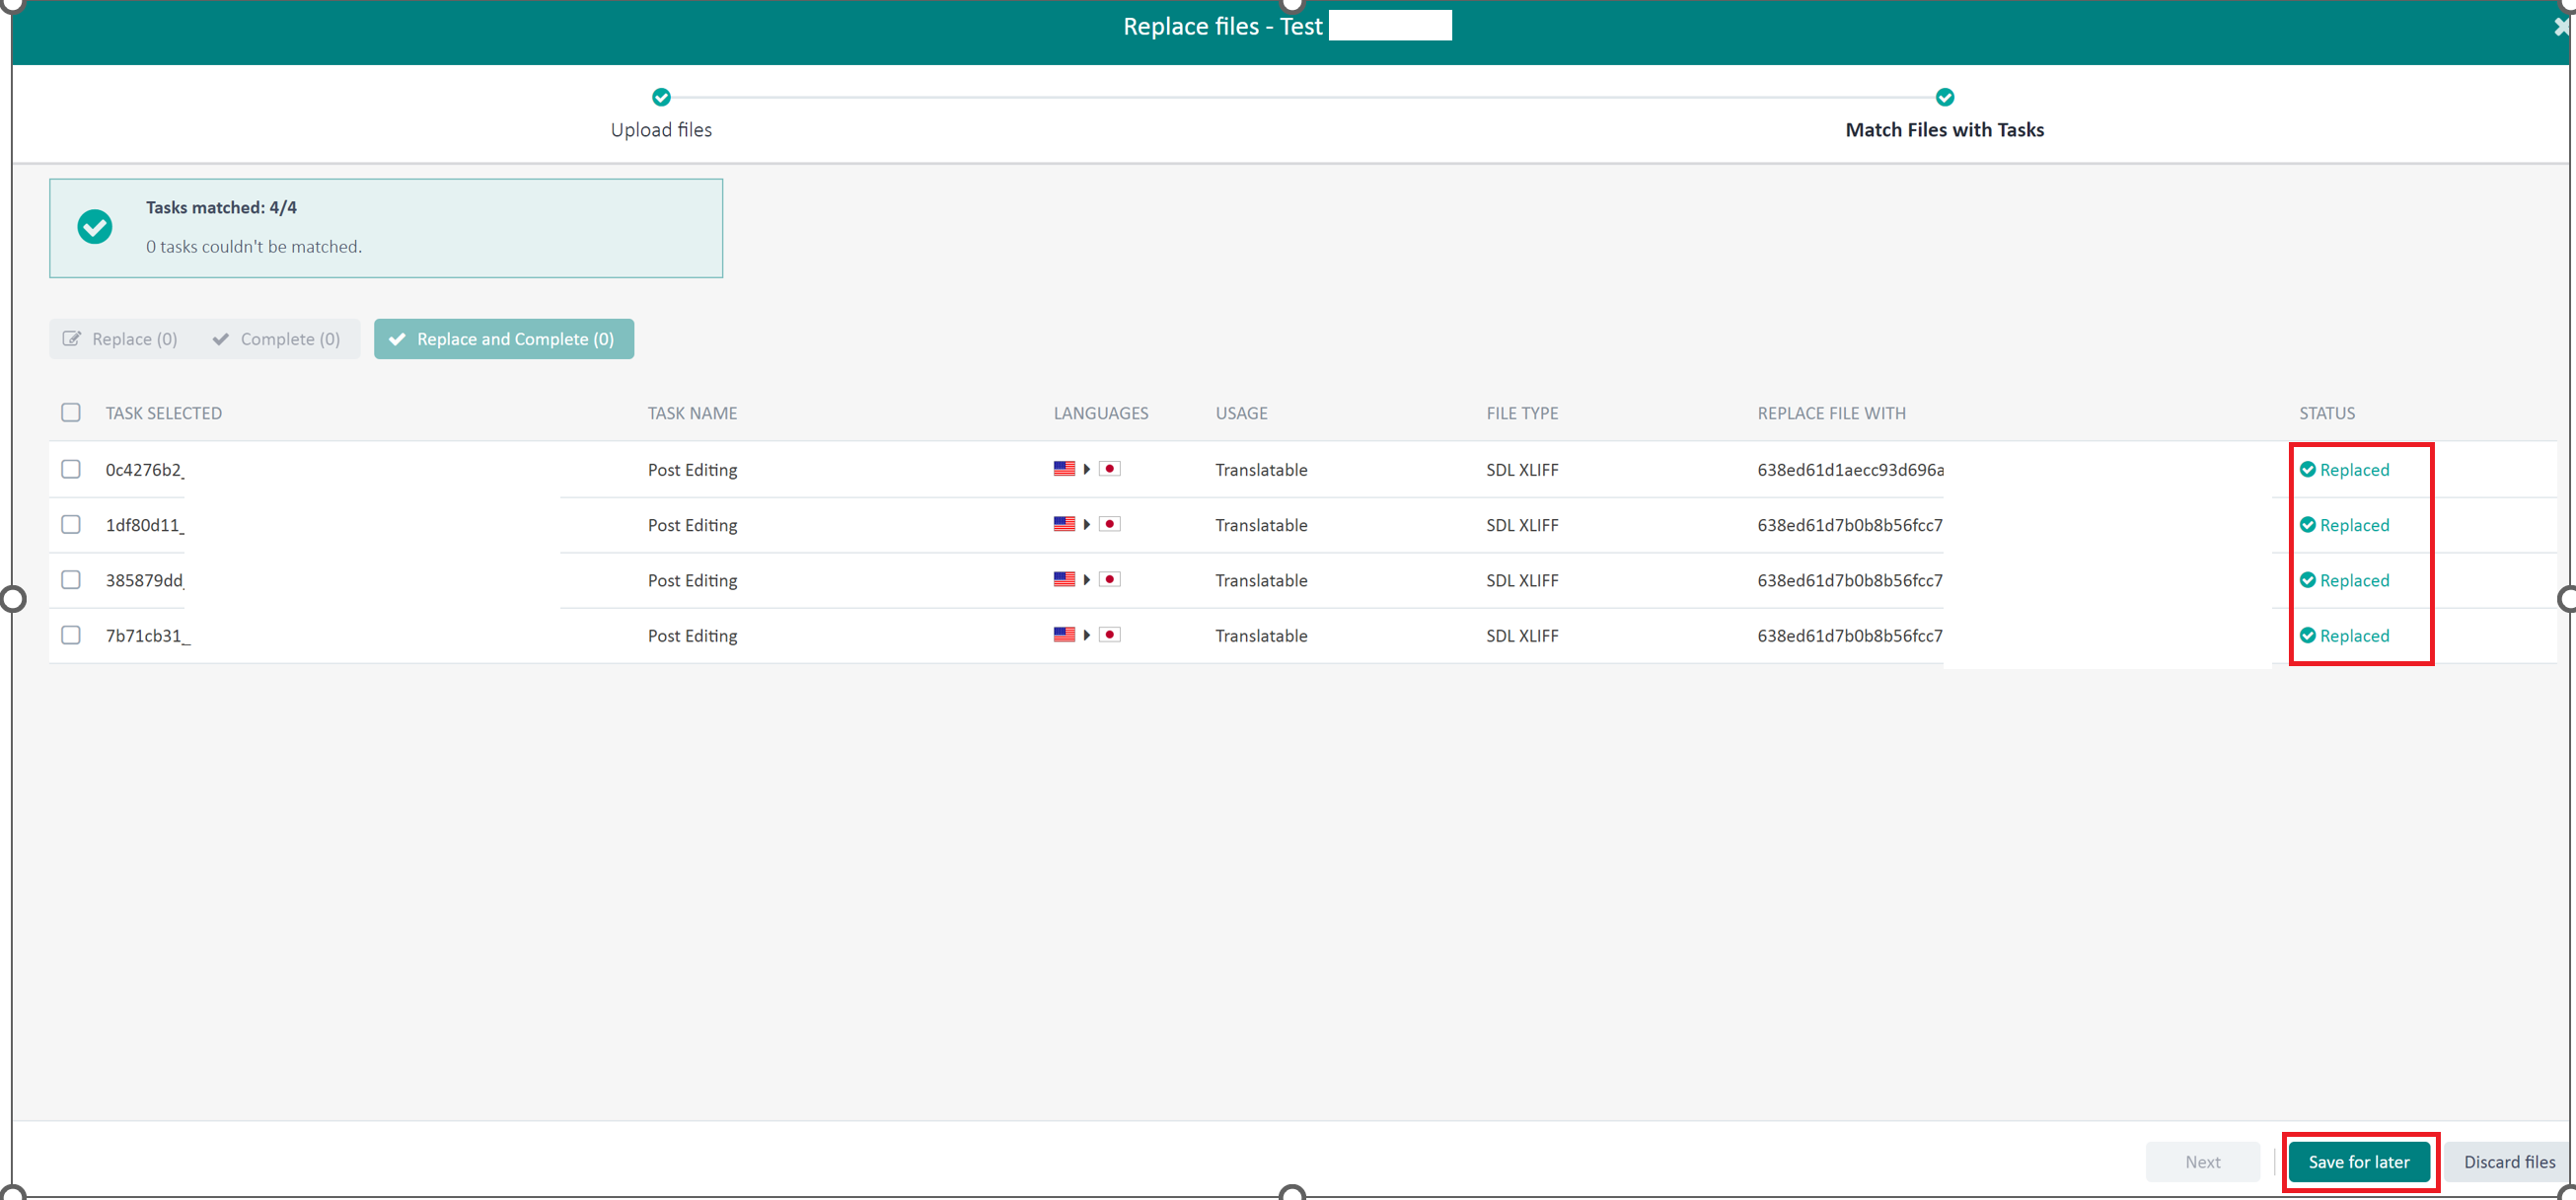Save progress with Save for later
Screen dimensions: 2576x1200
coord(2359,1162)
